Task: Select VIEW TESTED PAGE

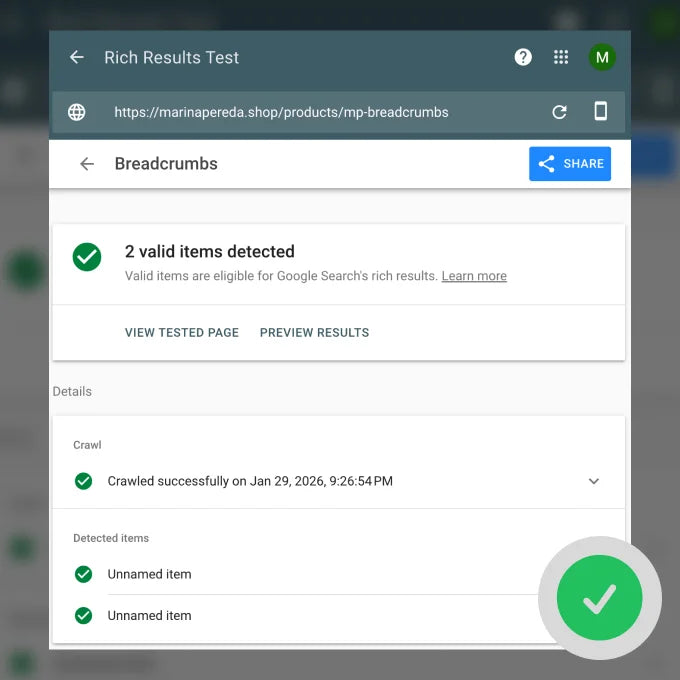Action: 182,333
